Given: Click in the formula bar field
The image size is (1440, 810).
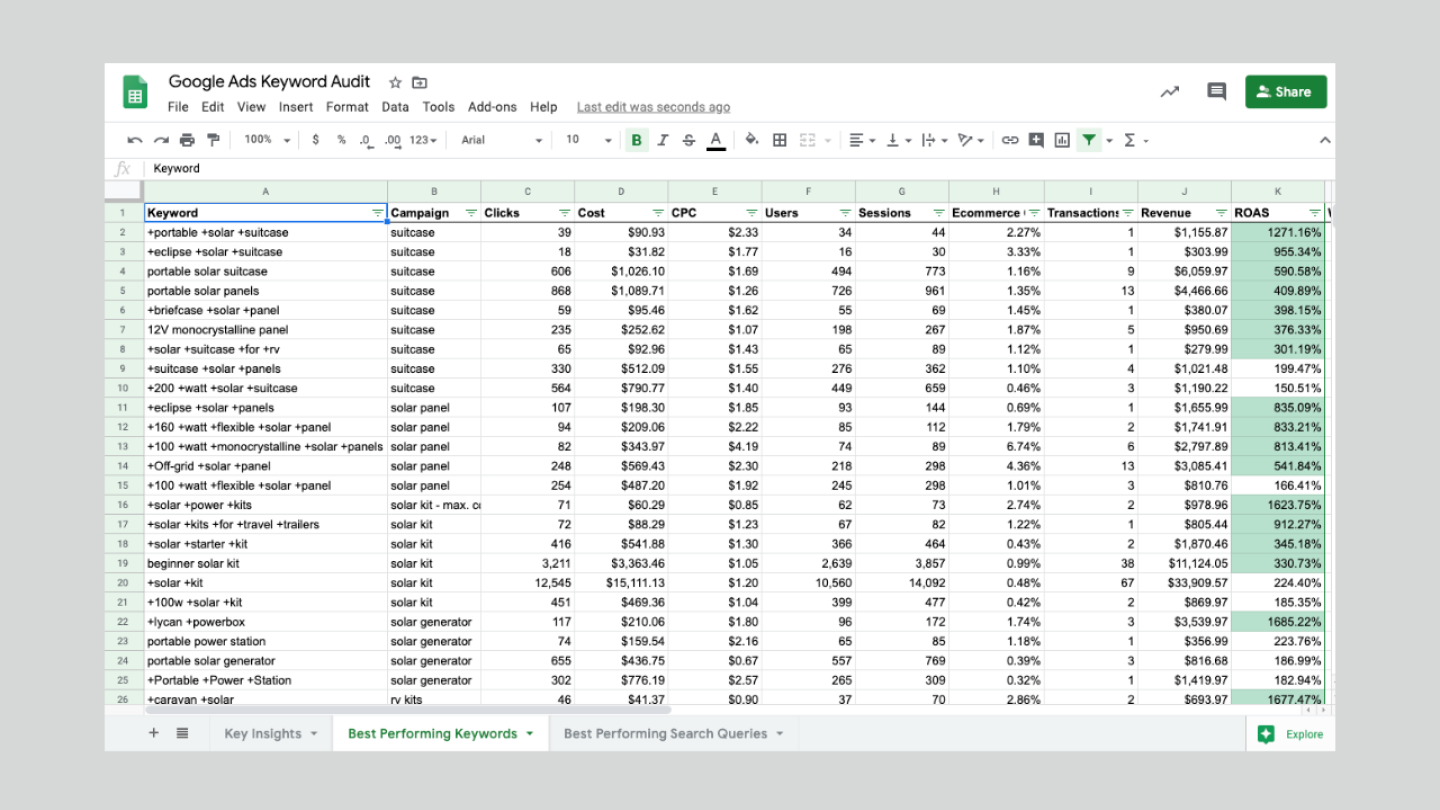Looking at the screenshot, I should click(x=740, y=168).
